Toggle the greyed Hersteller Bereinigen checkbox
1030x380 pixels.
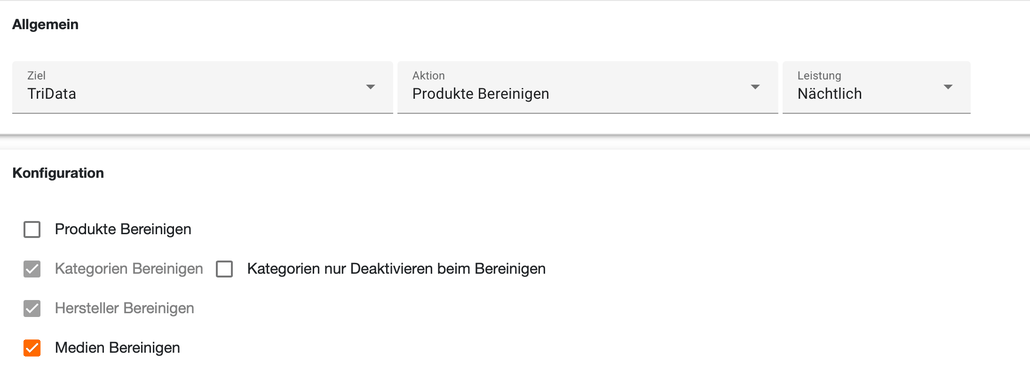tap(32, 308)
